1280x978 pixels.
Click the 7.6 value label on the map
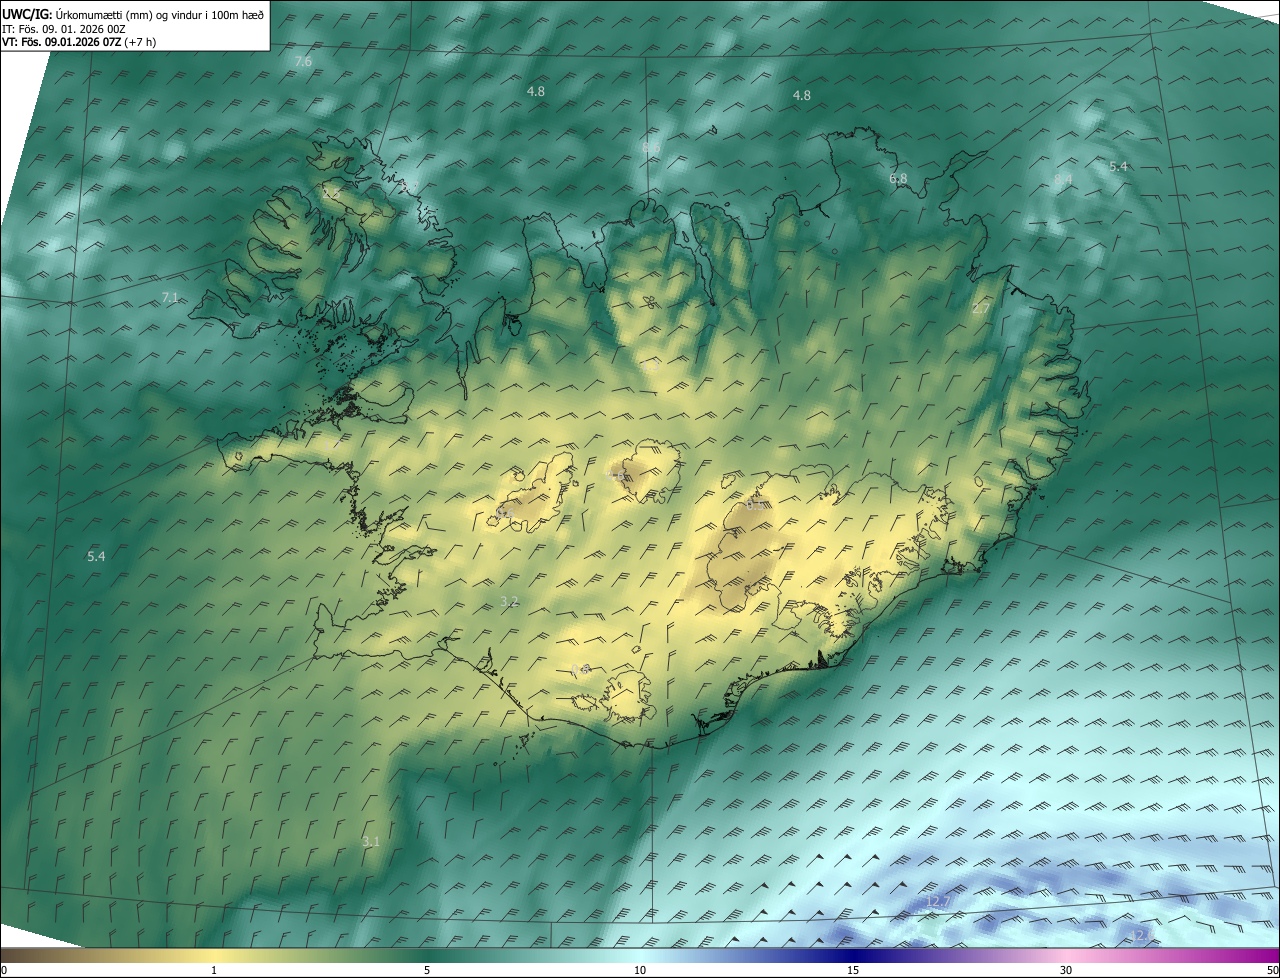(x=303, y=62)
